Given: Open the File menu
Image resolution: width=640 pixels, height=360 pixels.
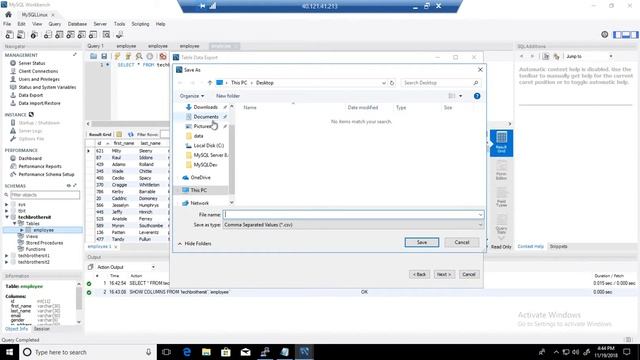Looking at the screenshot, I should coord(7,24).
